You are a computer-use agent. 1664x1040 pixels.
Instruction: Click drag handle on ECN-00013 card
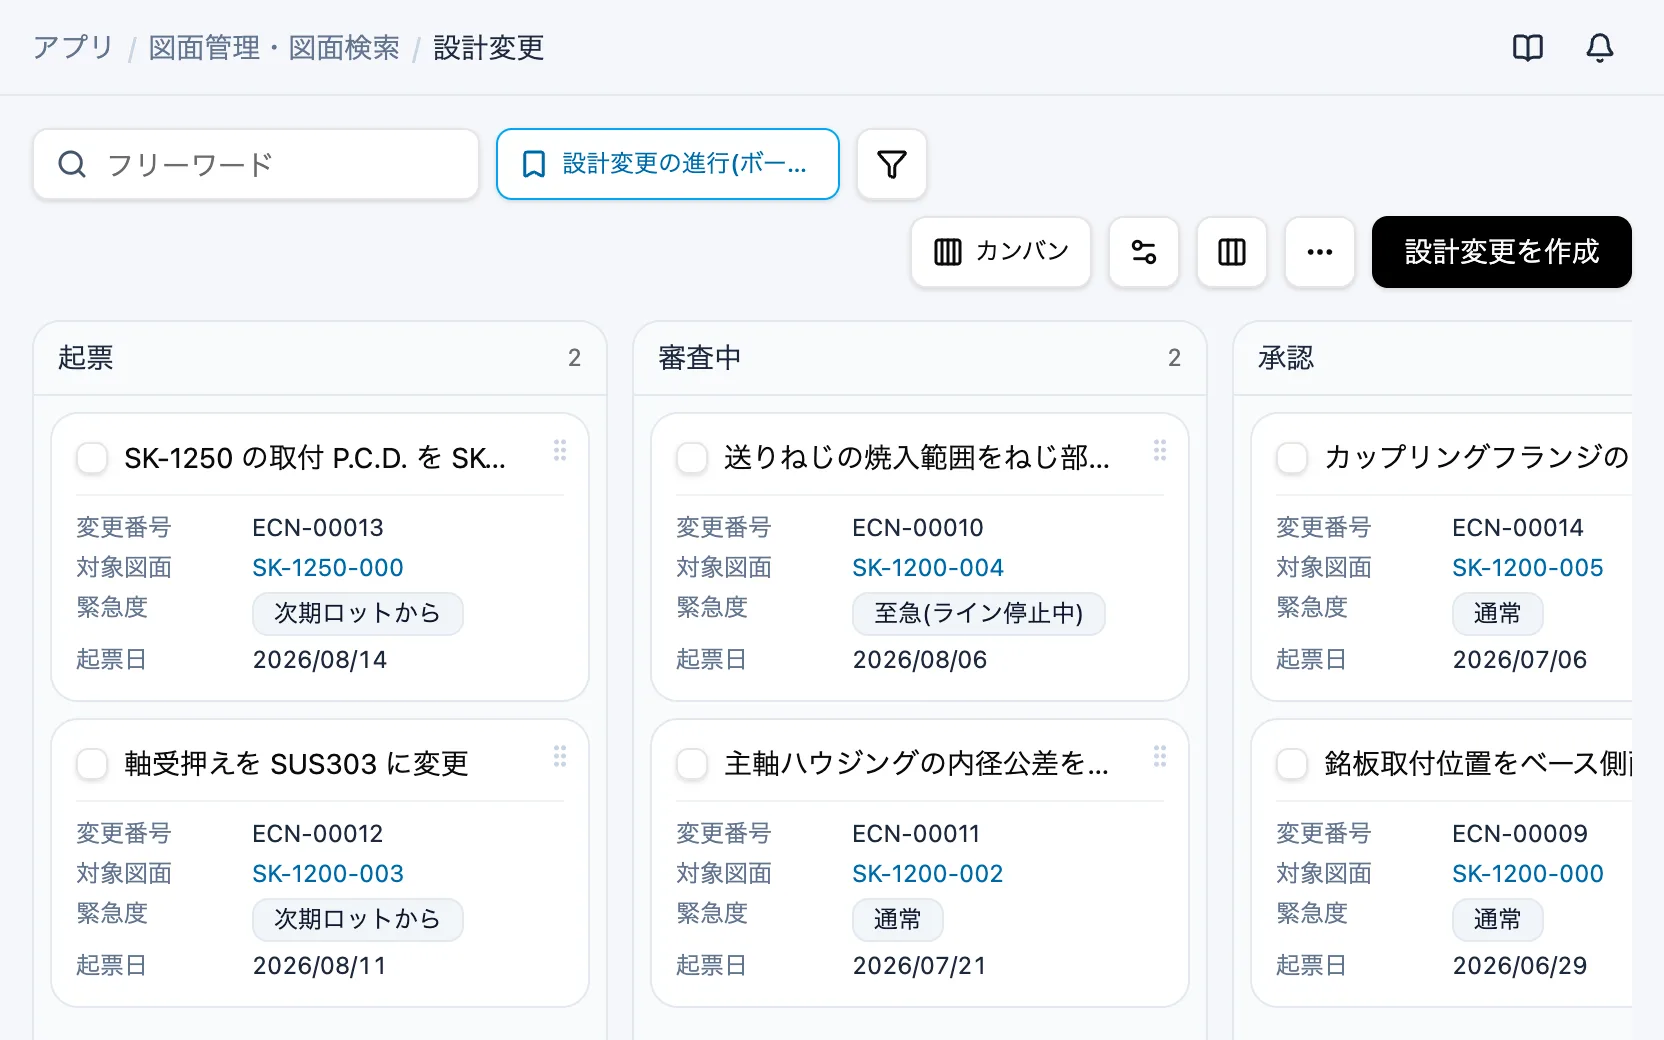pos(560,451)
